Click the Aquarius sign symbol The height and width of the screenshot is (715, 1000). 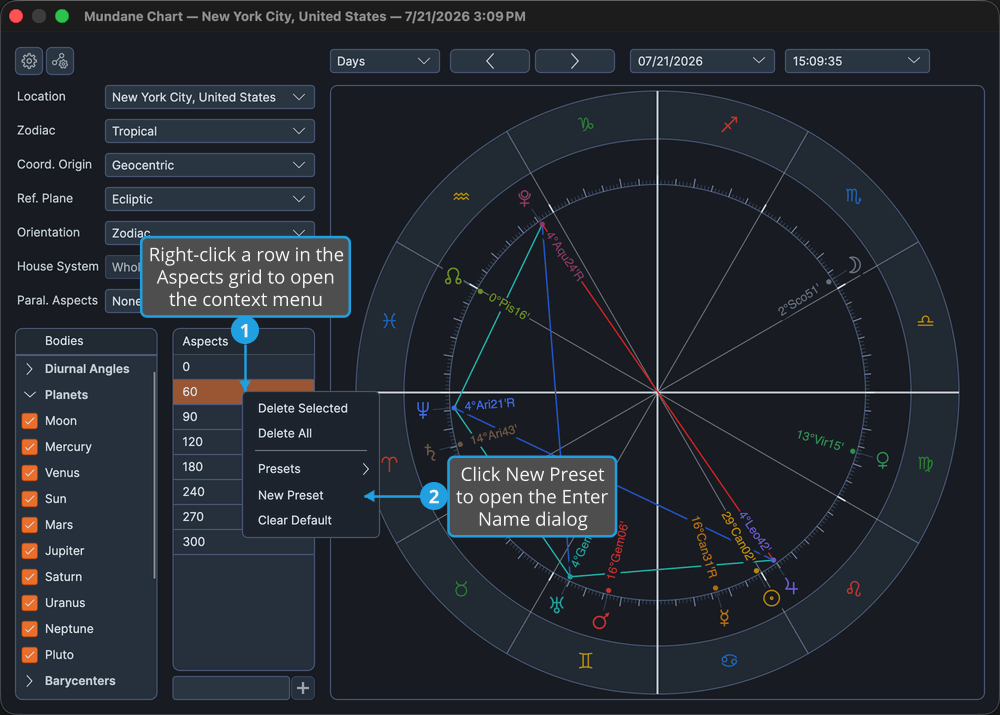(x=461, y=196)
